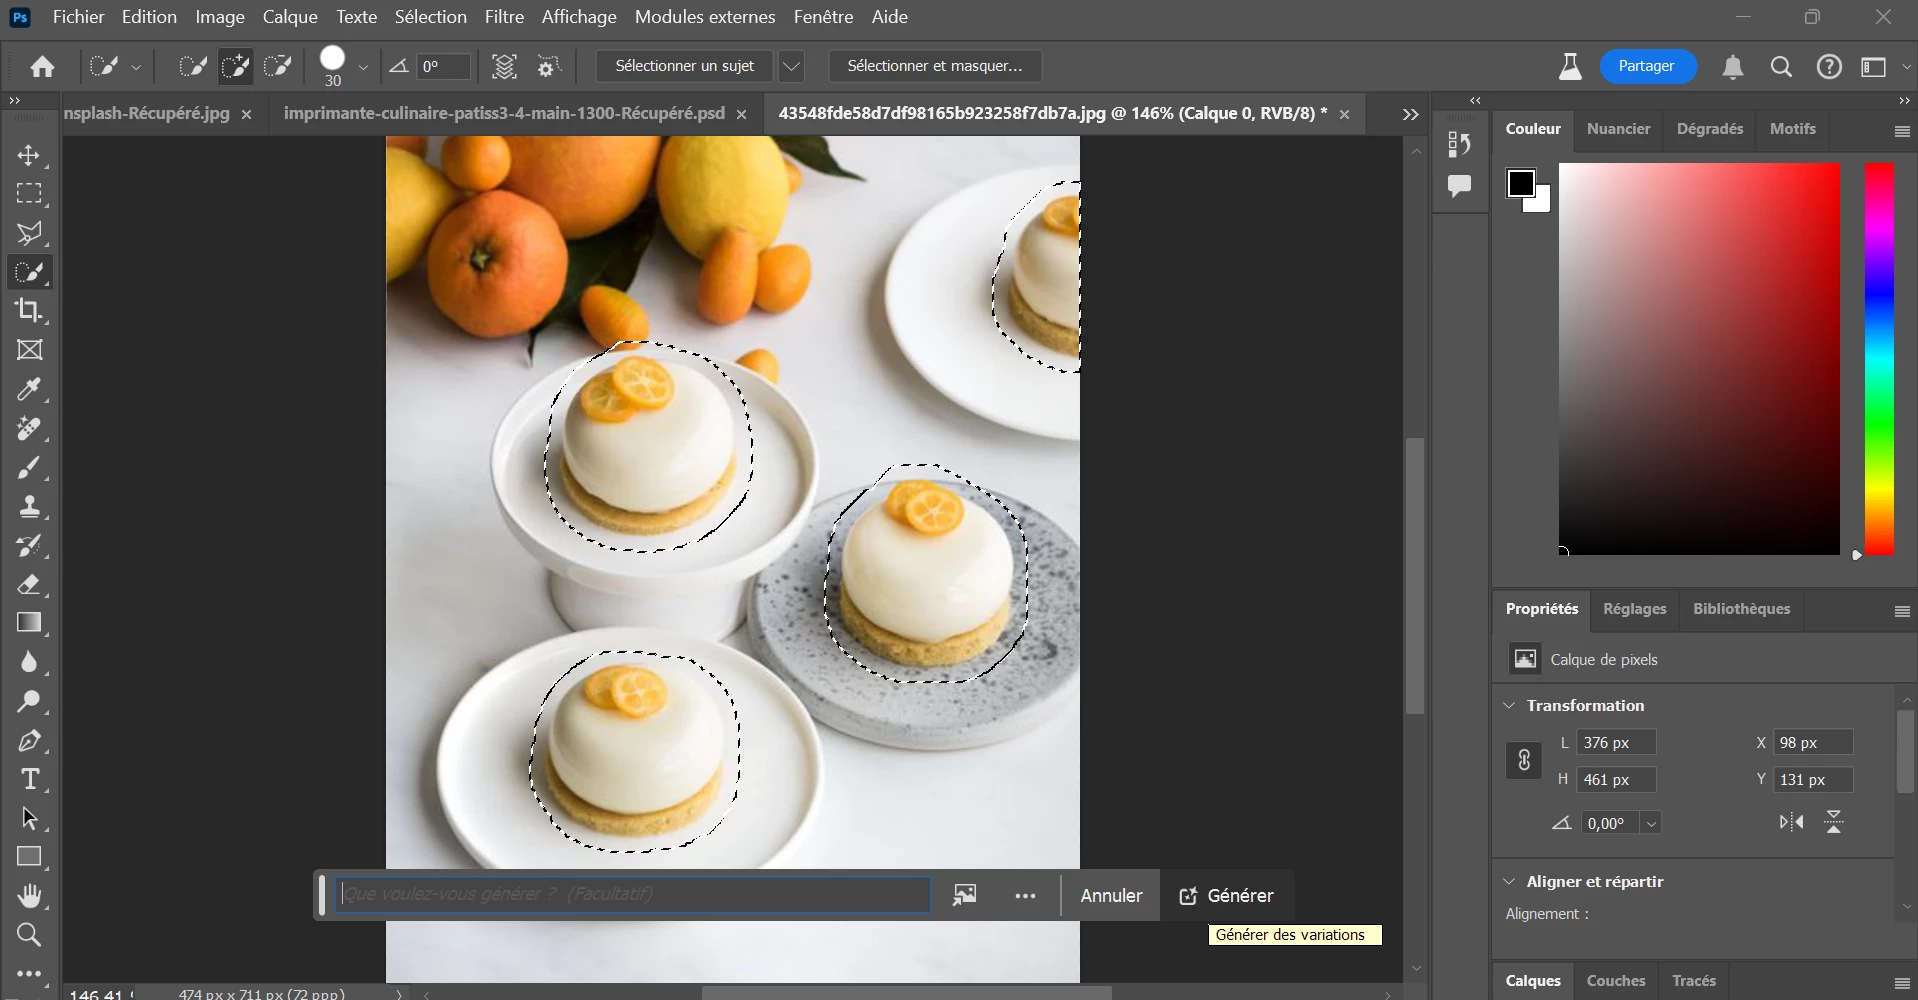
Task: Toggle the gear-brush icon beside the layers-stack icon
Action: (548, 67)
